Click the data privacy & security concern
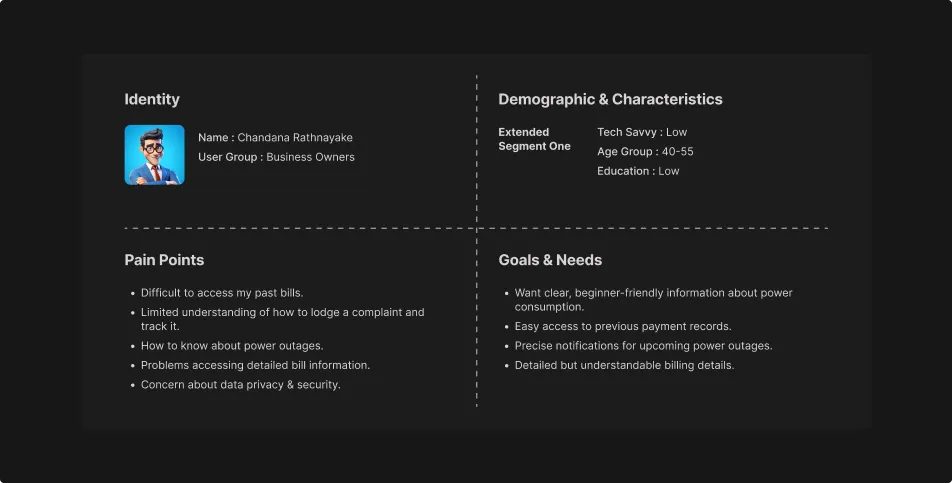The image size is (952, 483). click(x=240, y=385)
